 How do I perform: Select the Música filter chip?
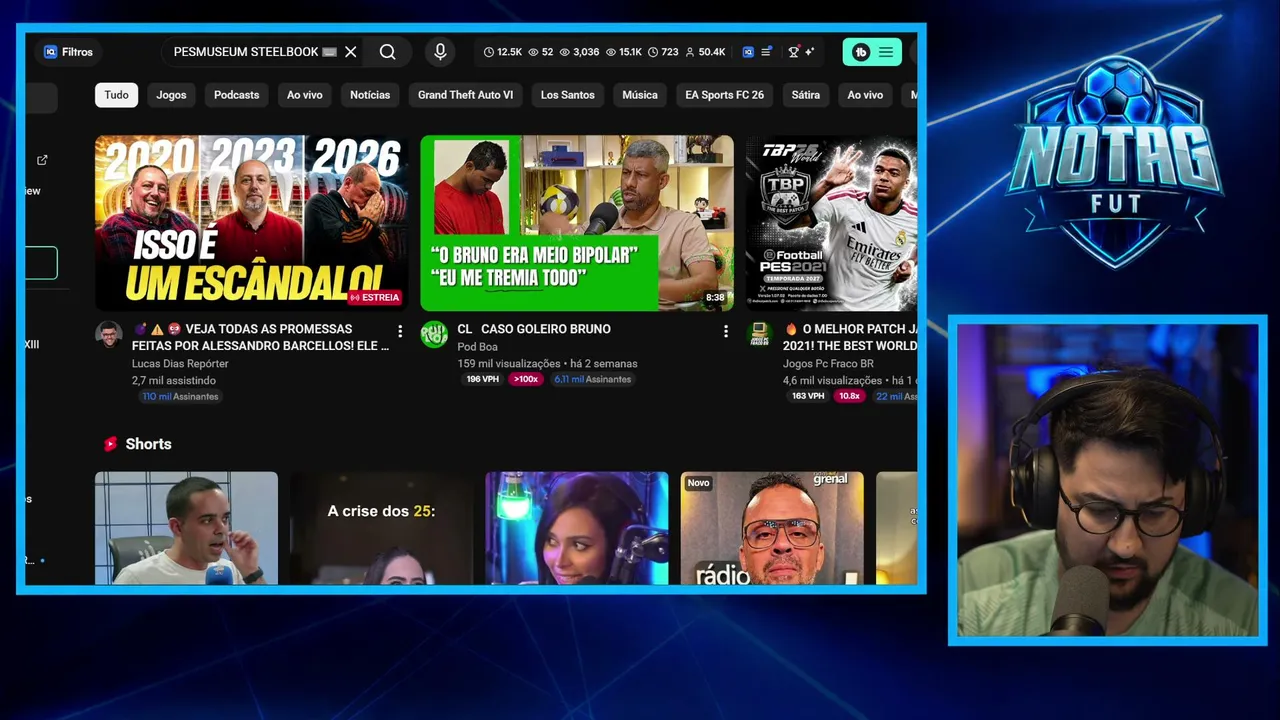pos(640,95)
